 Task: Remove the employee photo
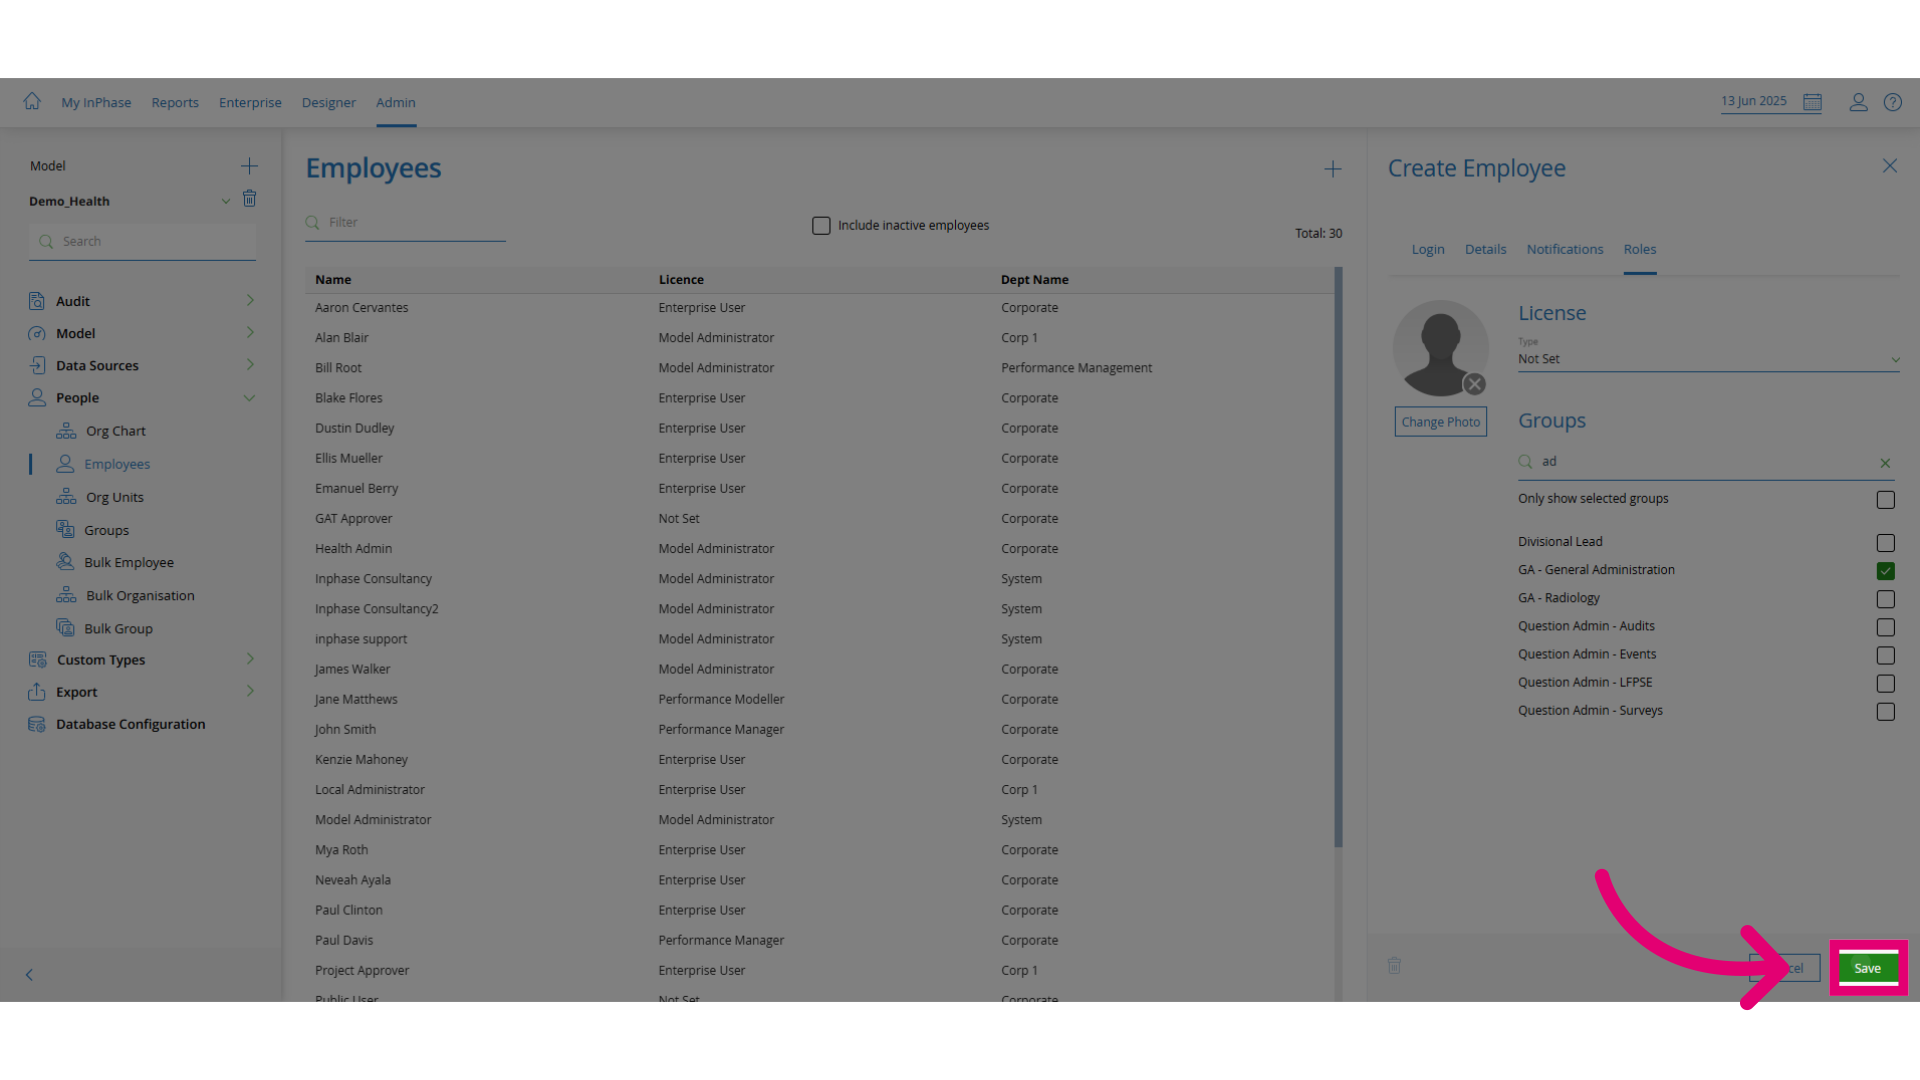(x=1474, y=384)
